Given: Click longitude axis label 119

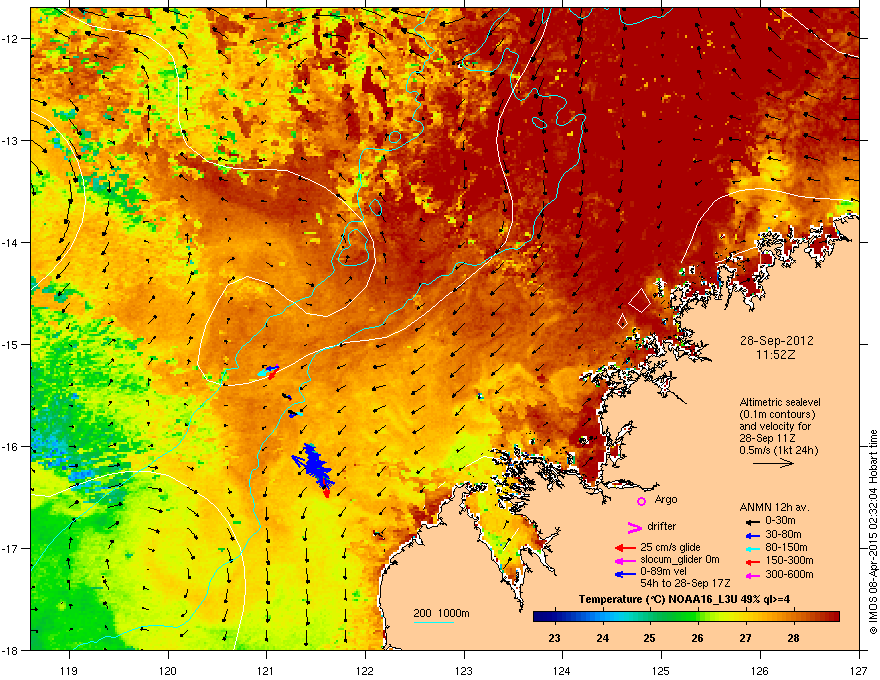Looking at the screenshot, I should click(69, 670).
